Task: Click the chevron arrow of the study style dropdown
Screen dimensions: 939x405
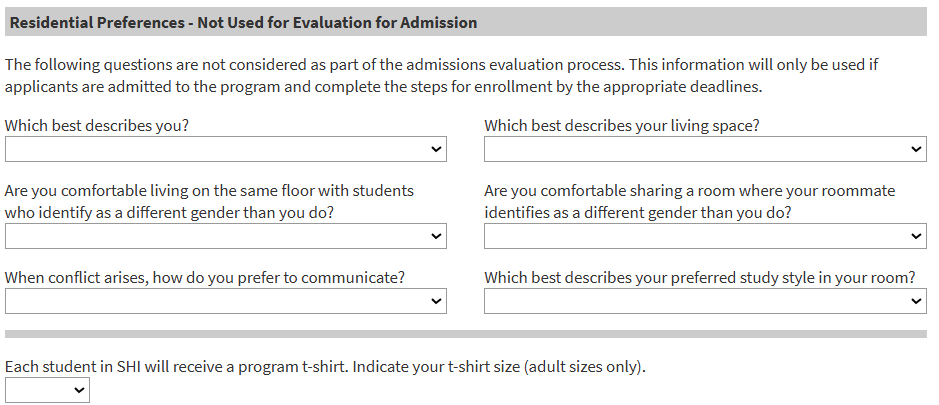Action: [x=917, y=301]
